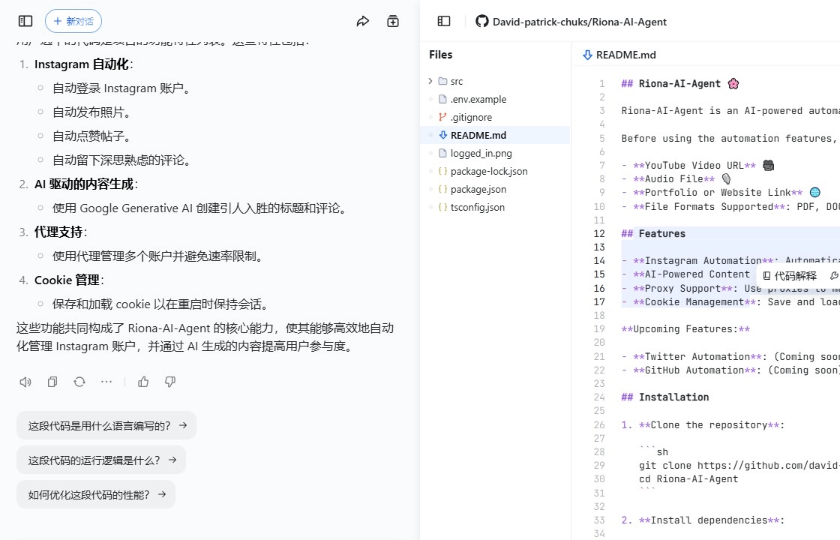Expand the src folder chevron
Screen dimensions: 840x540
click(431, 81)
